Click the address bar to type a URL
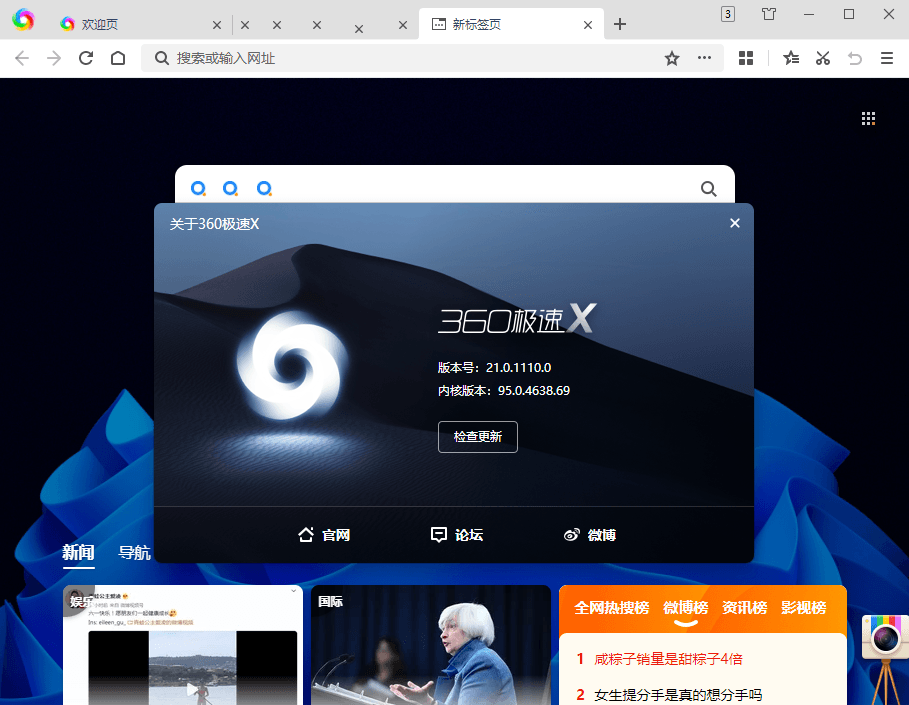This screenshot has width=909, height=705. pos(400,58)
